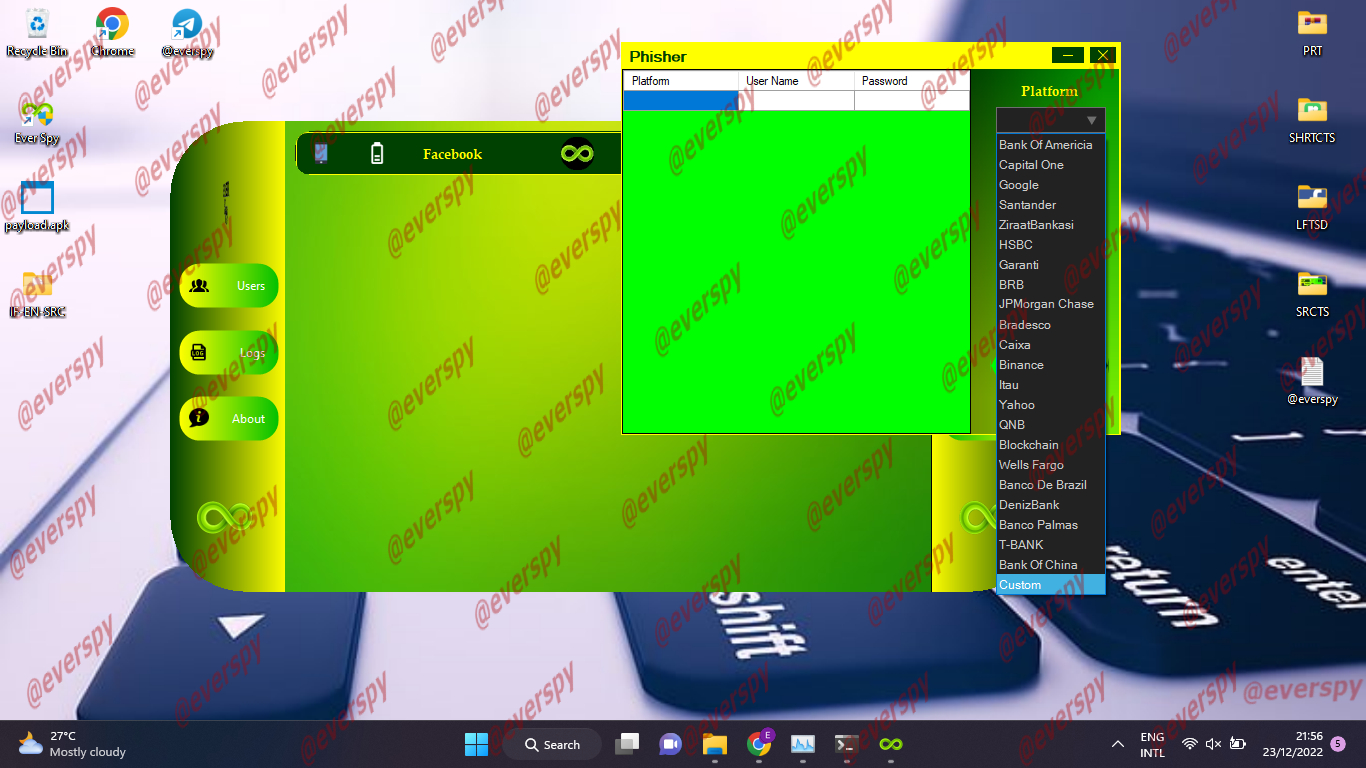Open the SRCTS folder on the desktop
The image size is (1366, 768).
pyautogui.click(x=1312, y=294)
